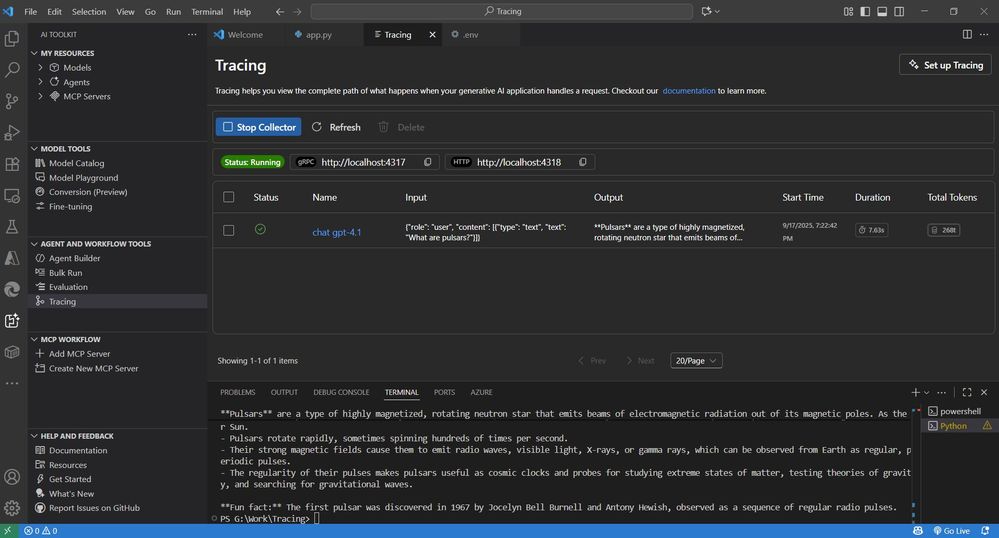The image size is (999, 538).
Task: Switch to the Problems panel tab
Action: 238,392
